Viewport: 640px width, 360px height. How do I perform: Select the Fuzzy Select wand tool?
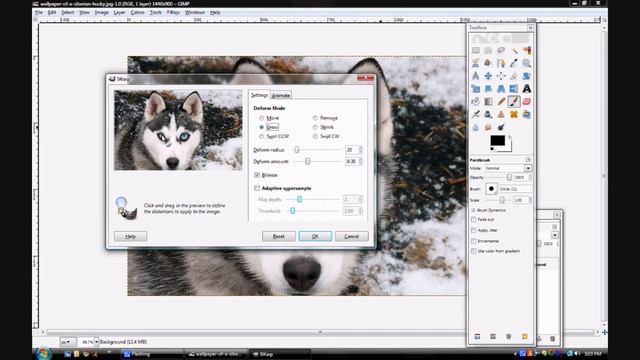click(x=514, y=51)
